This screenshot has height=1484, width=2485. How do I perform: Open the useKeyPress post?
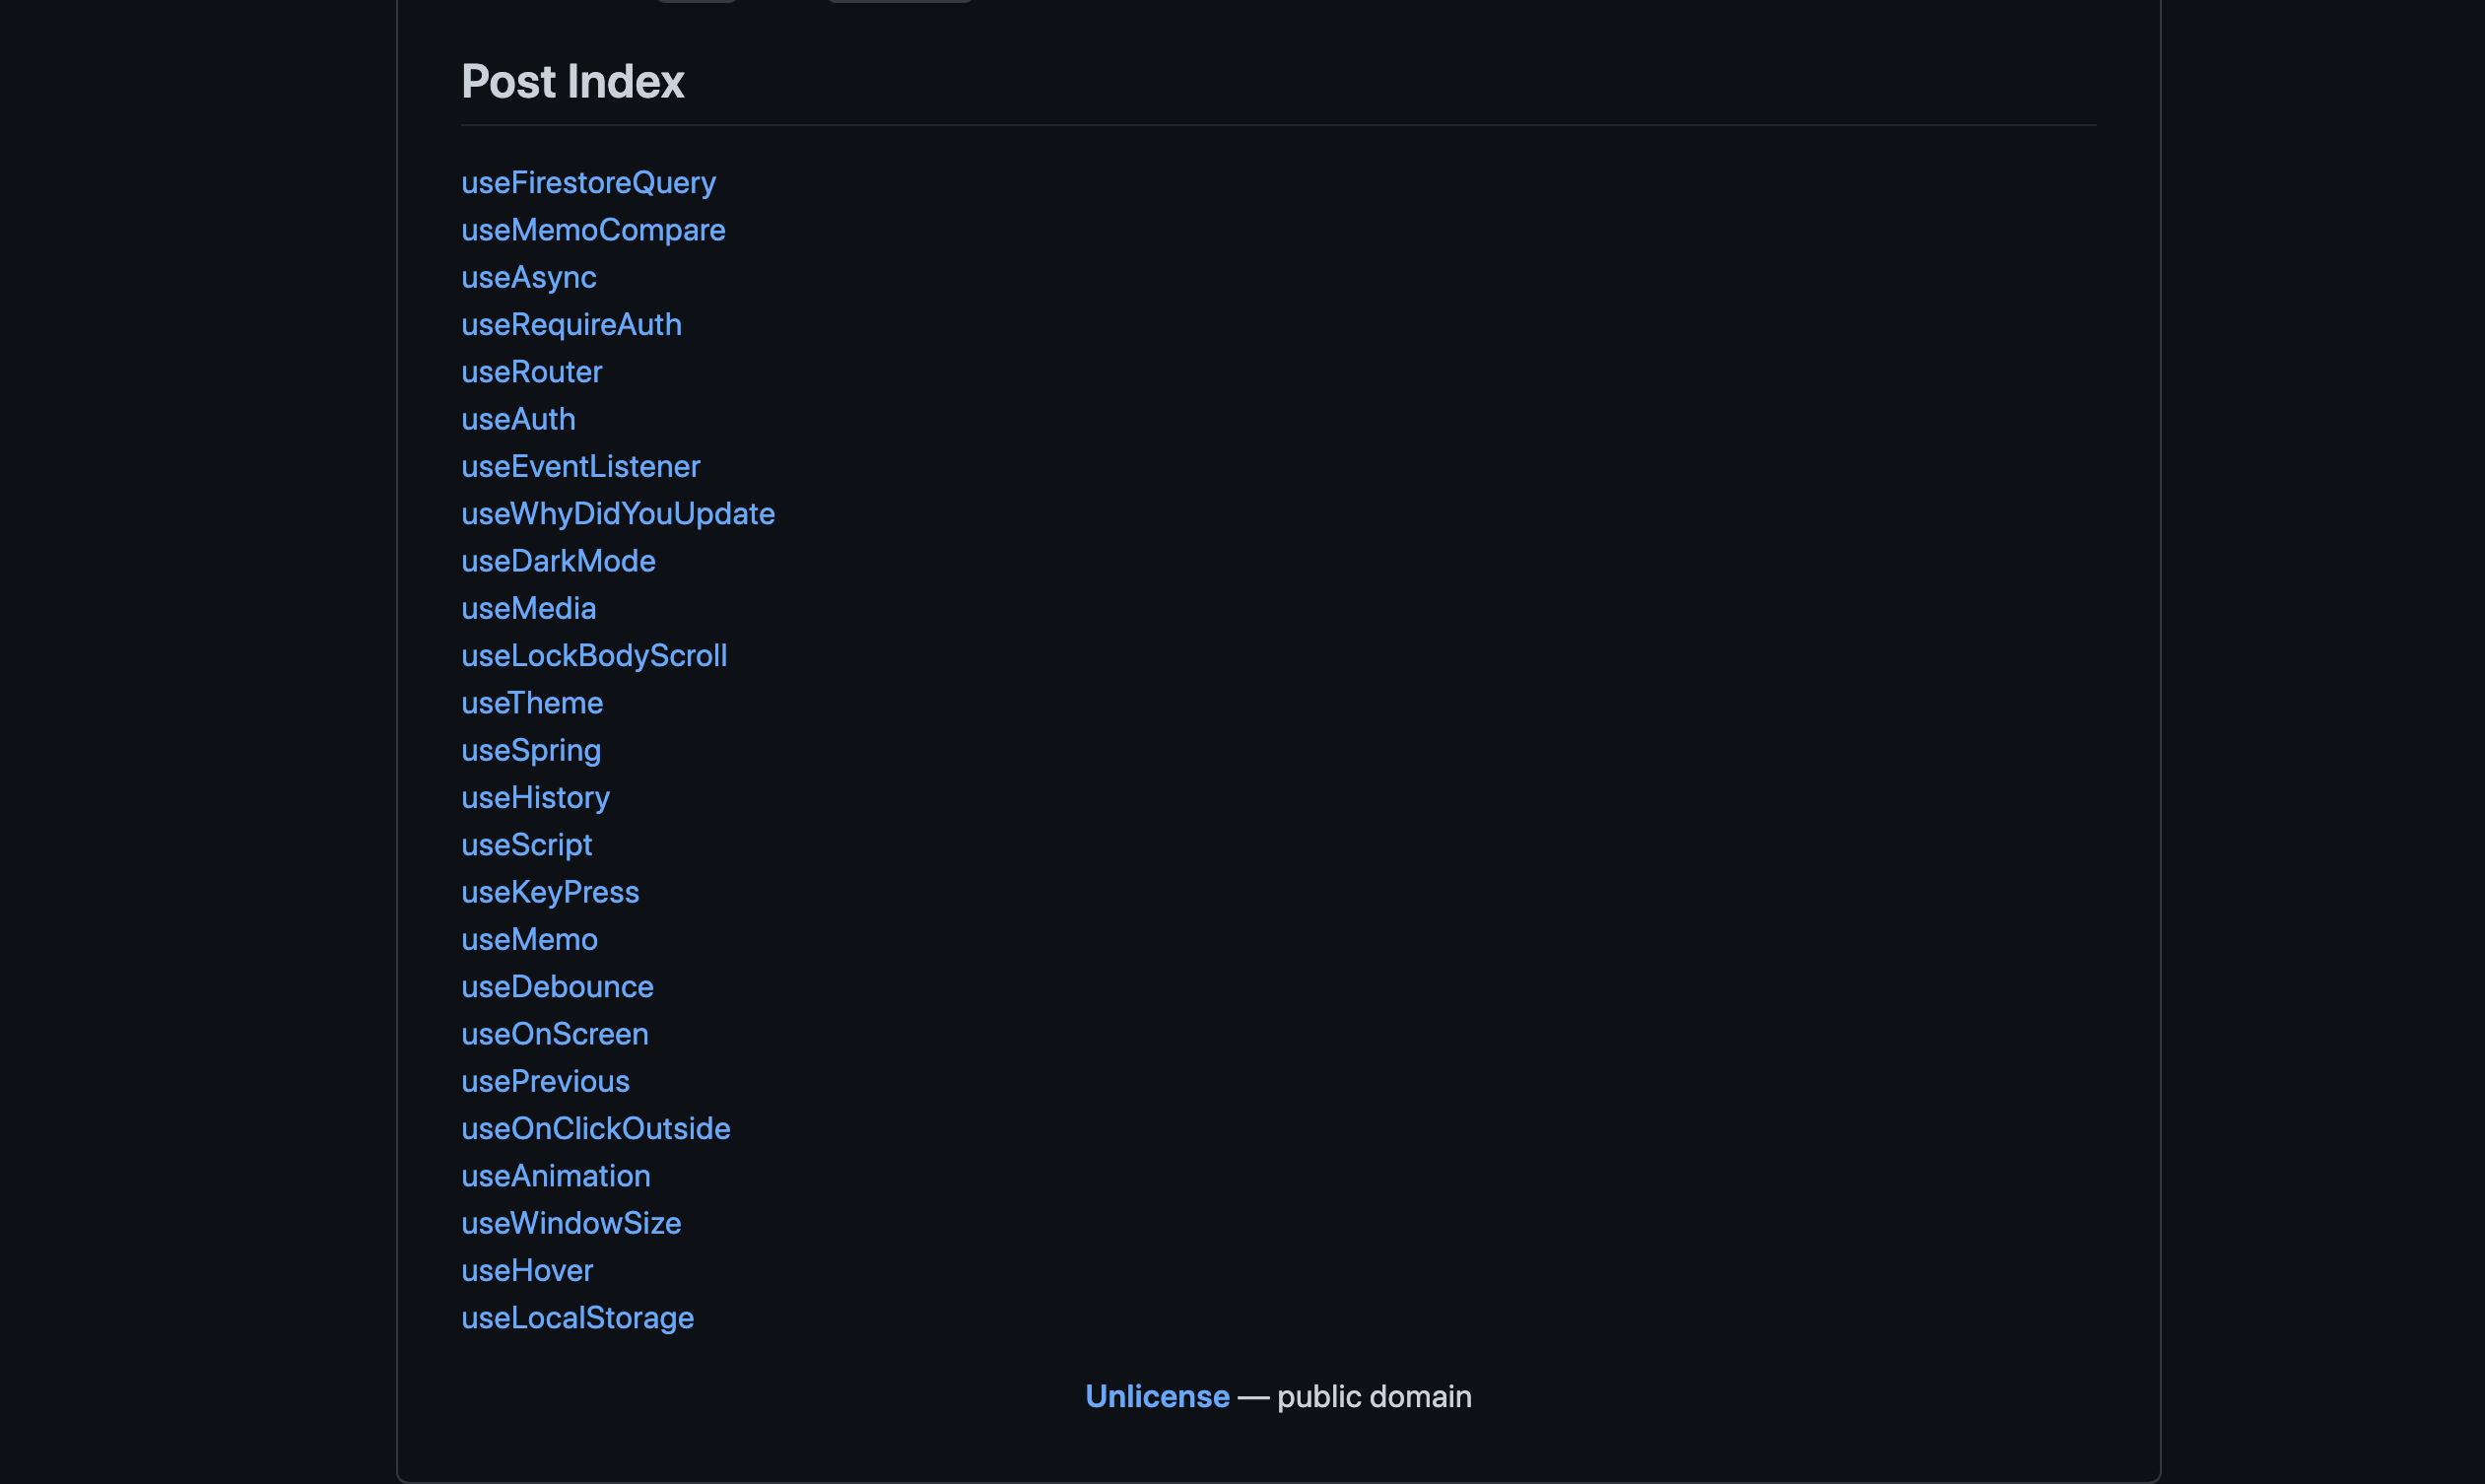click(550, 892)
